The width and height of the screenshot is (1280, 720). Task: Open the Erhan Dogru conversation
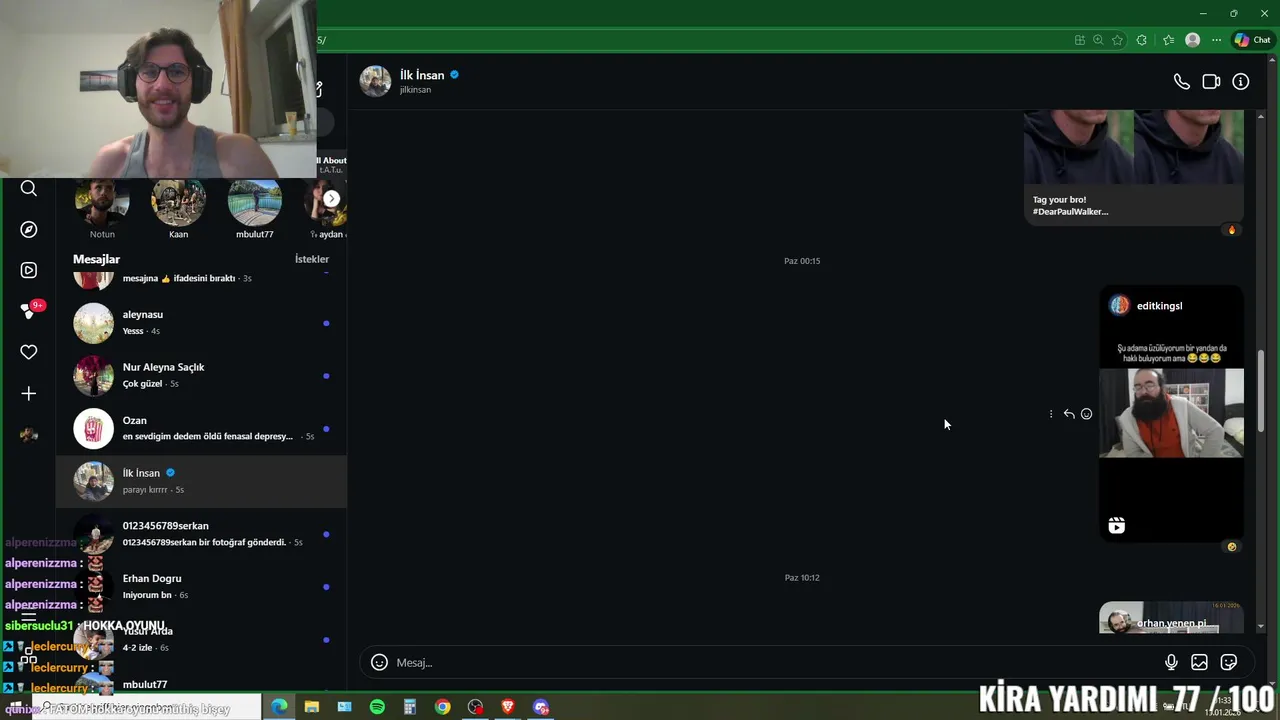[201, 586]
